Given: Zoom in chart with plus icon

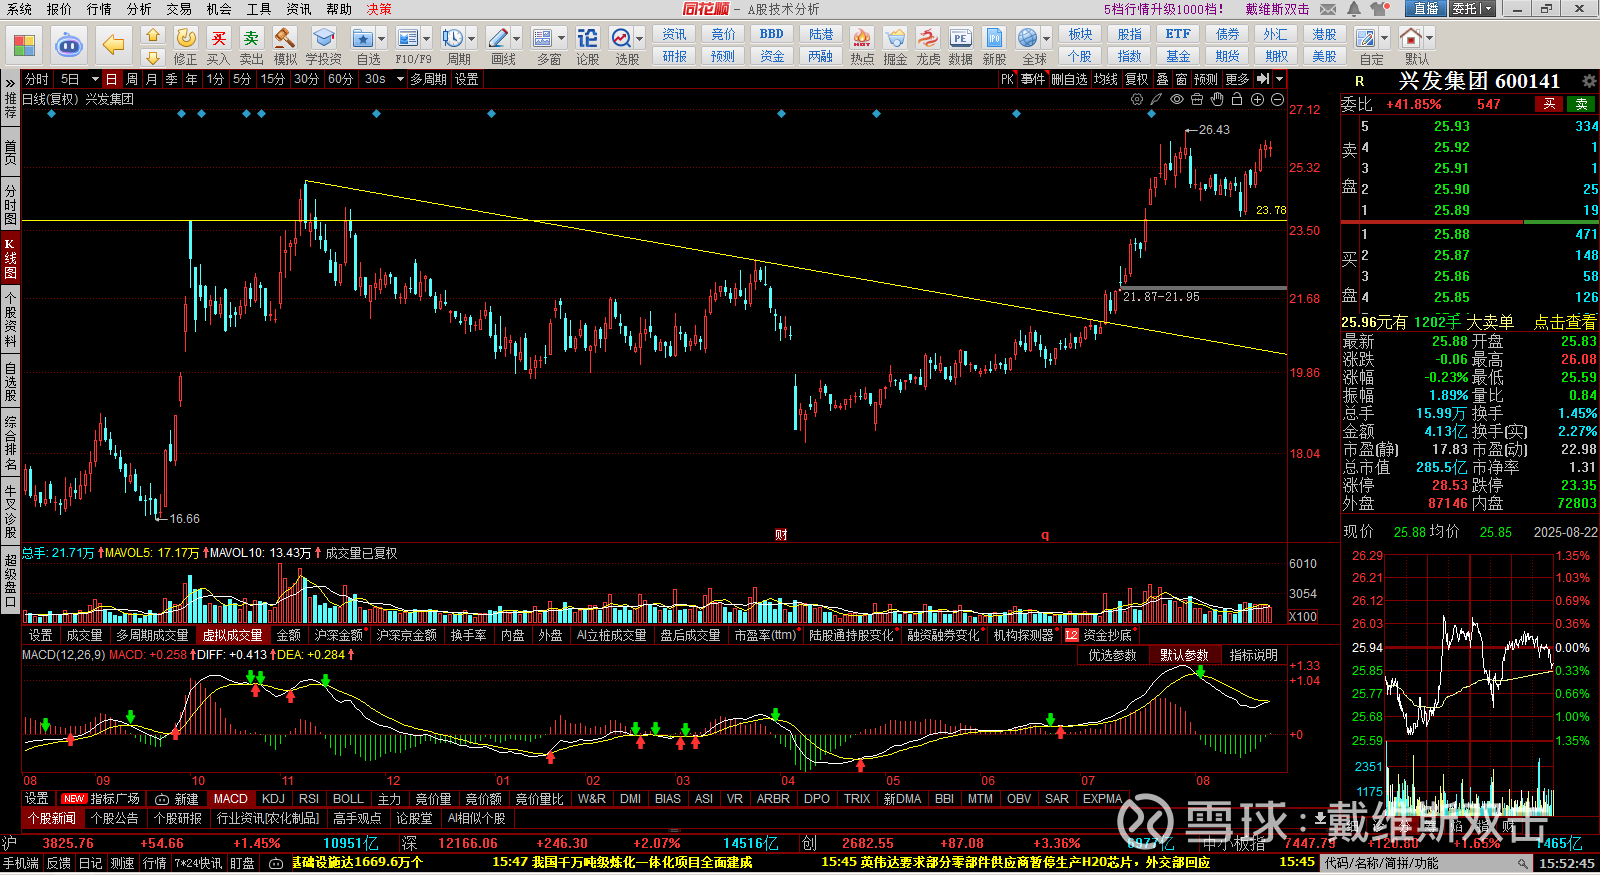Looking at the screenshot, I should click(x=1257, y=99).
